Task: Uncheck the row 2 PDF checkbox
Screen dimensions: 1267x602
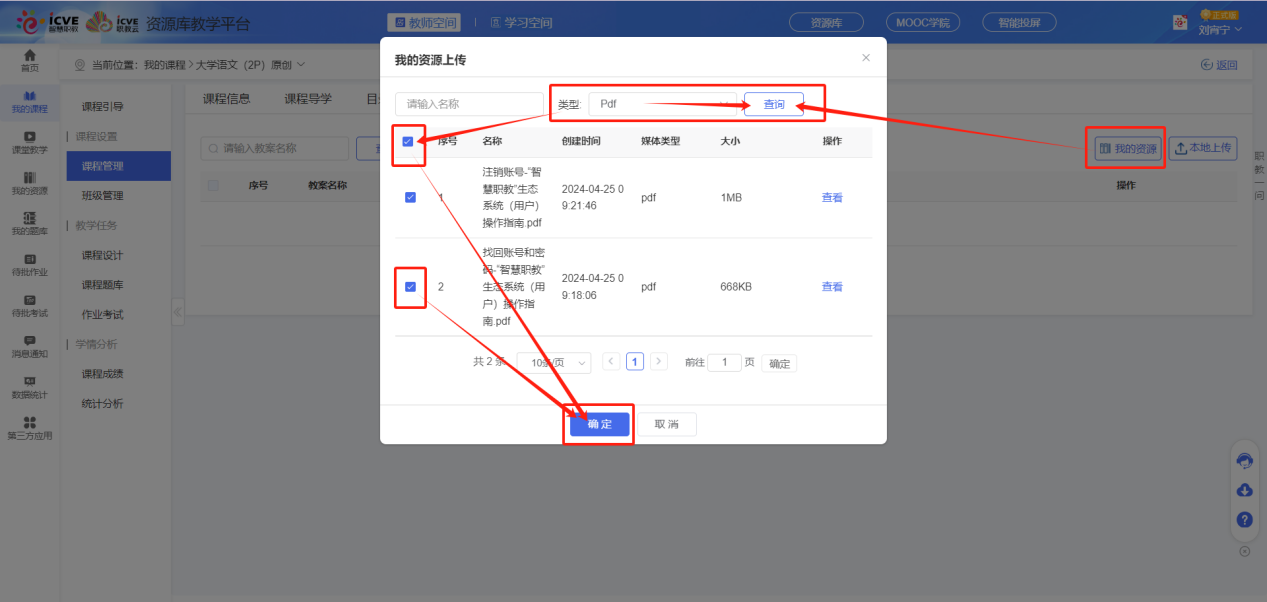Action: point(410,287)
